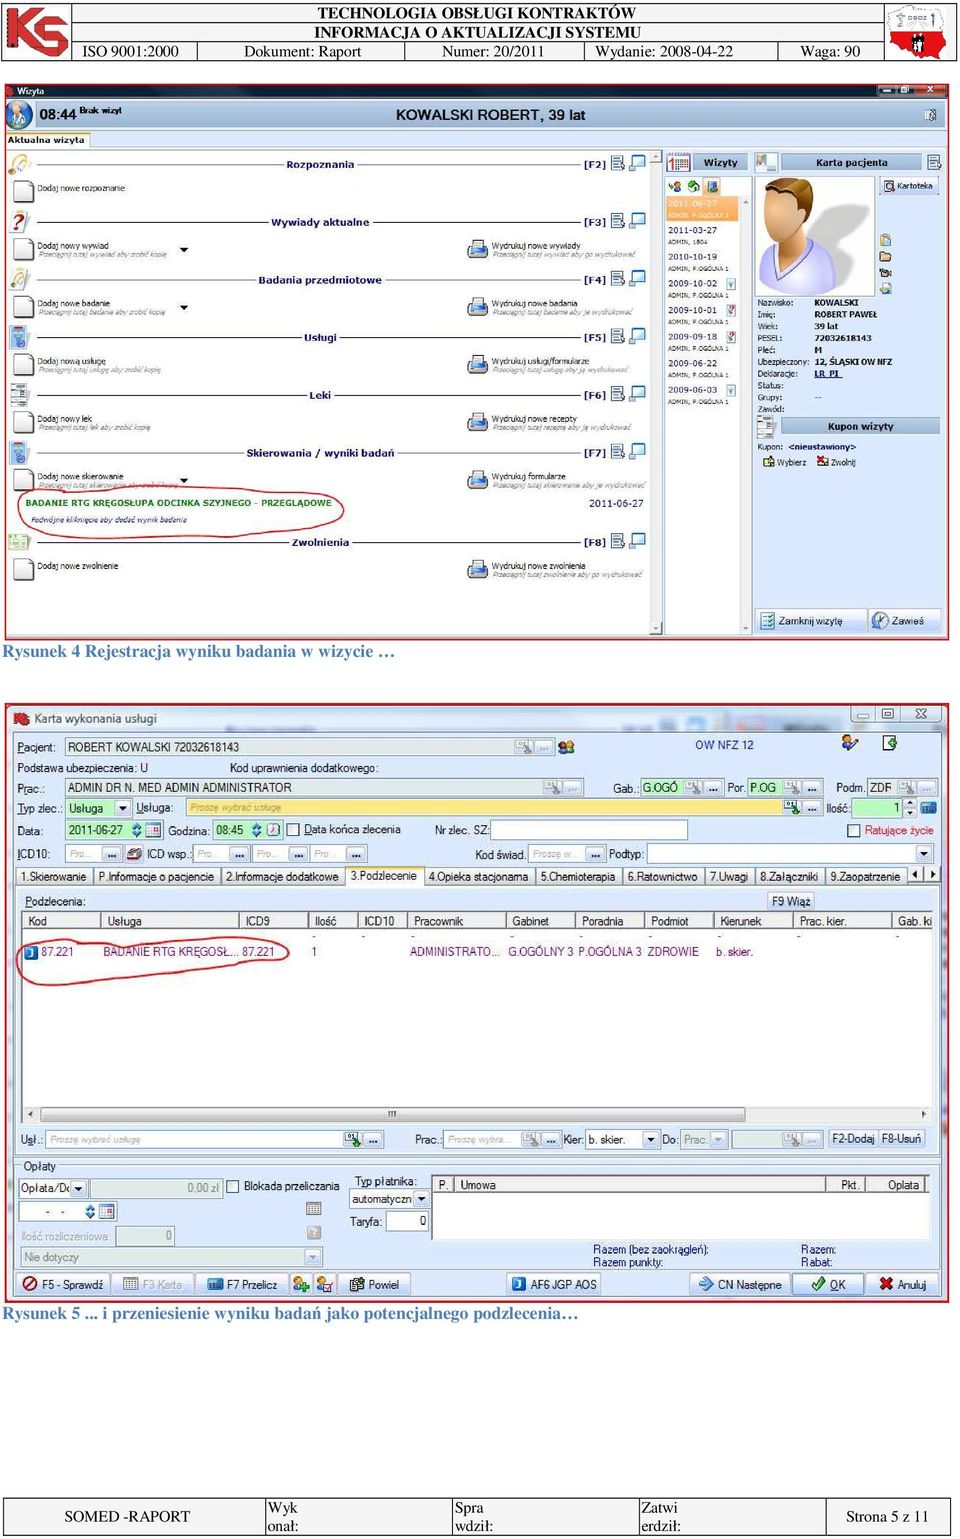Click the Wywiady aktualne window icon

pos(638,220)
